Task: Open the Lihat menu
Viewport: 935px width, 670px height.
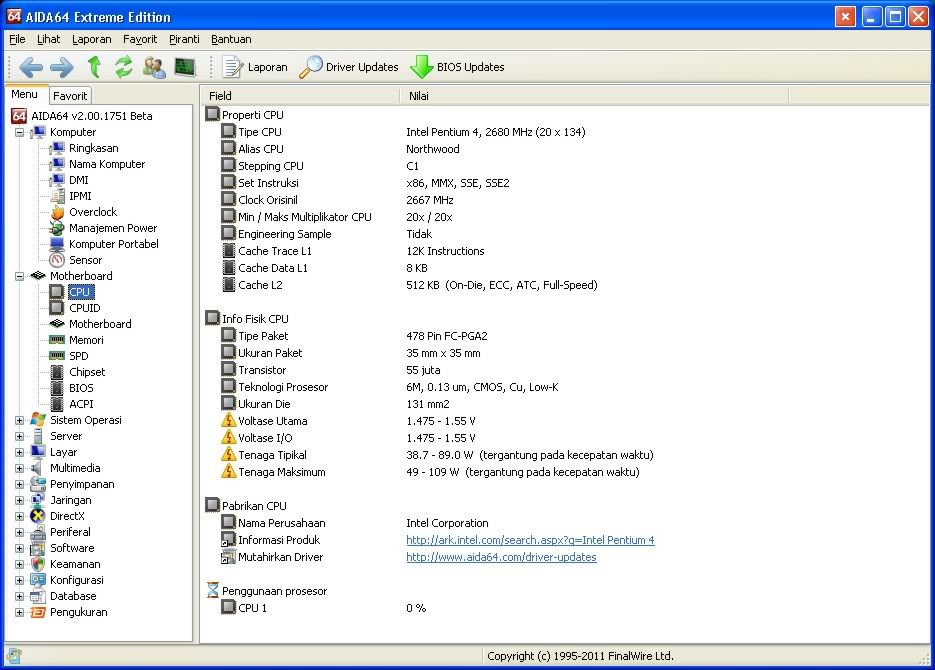Action: (x=48, y=39)
